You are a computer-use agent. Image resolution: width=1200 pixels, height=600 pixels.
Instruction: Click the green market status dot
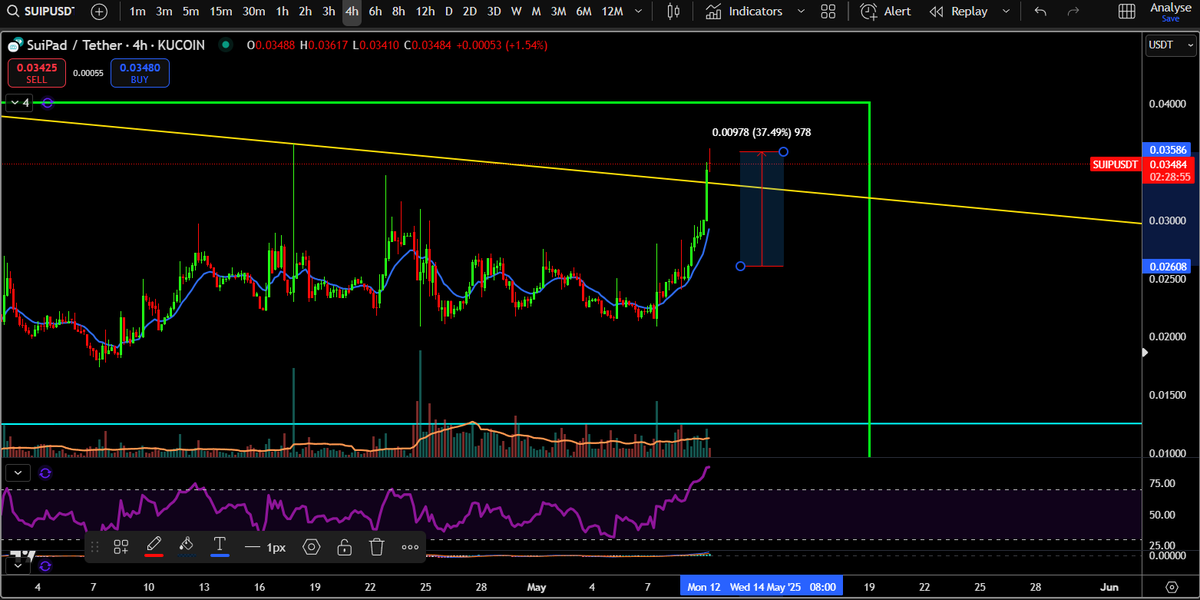point(227,46)
